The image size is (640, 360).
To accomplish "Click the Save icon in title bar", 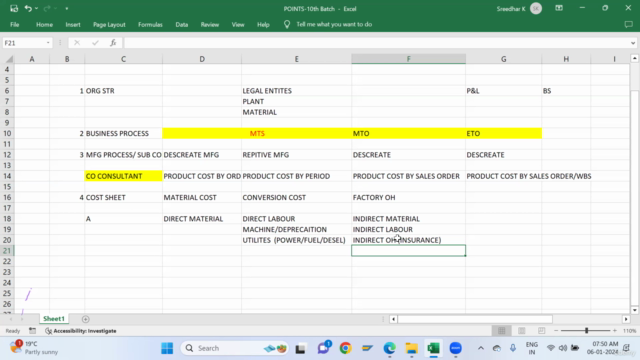I will click(x=14, y=8).
